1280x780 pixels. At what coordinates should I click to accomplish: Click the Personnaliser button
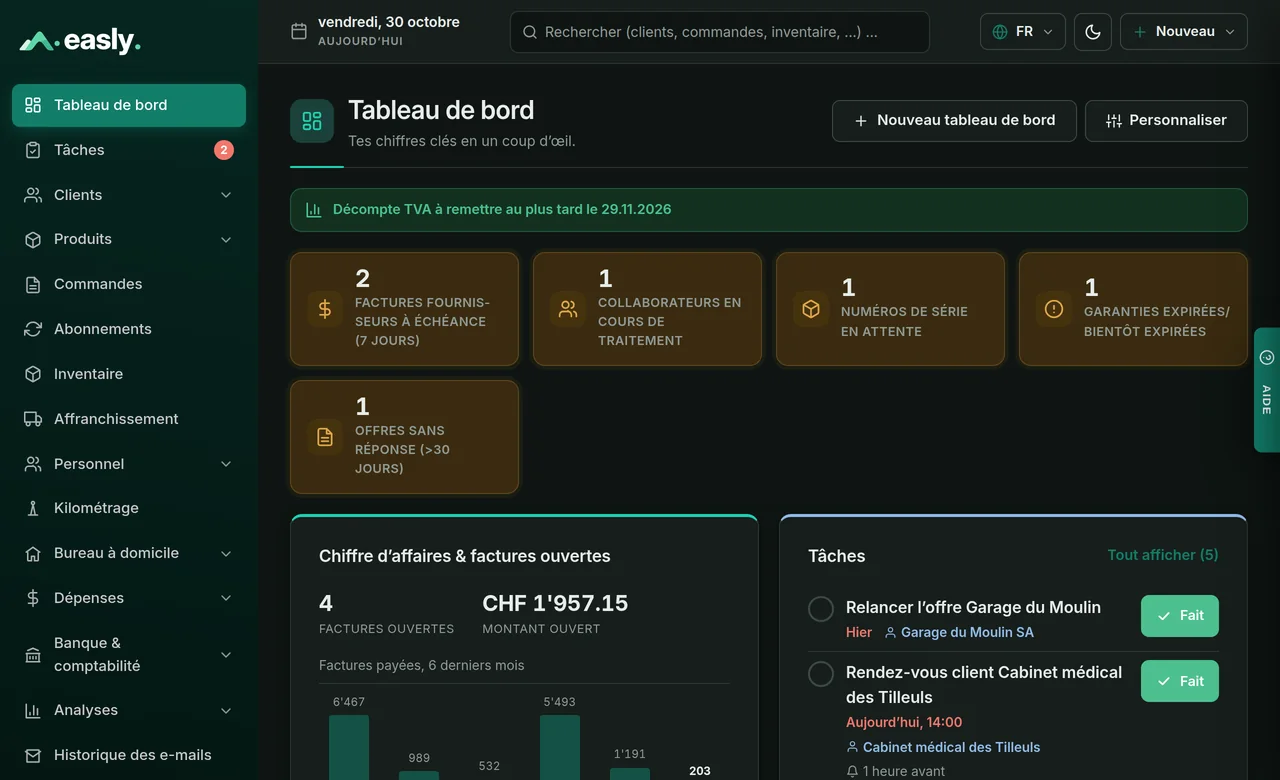click(1166, 121)
